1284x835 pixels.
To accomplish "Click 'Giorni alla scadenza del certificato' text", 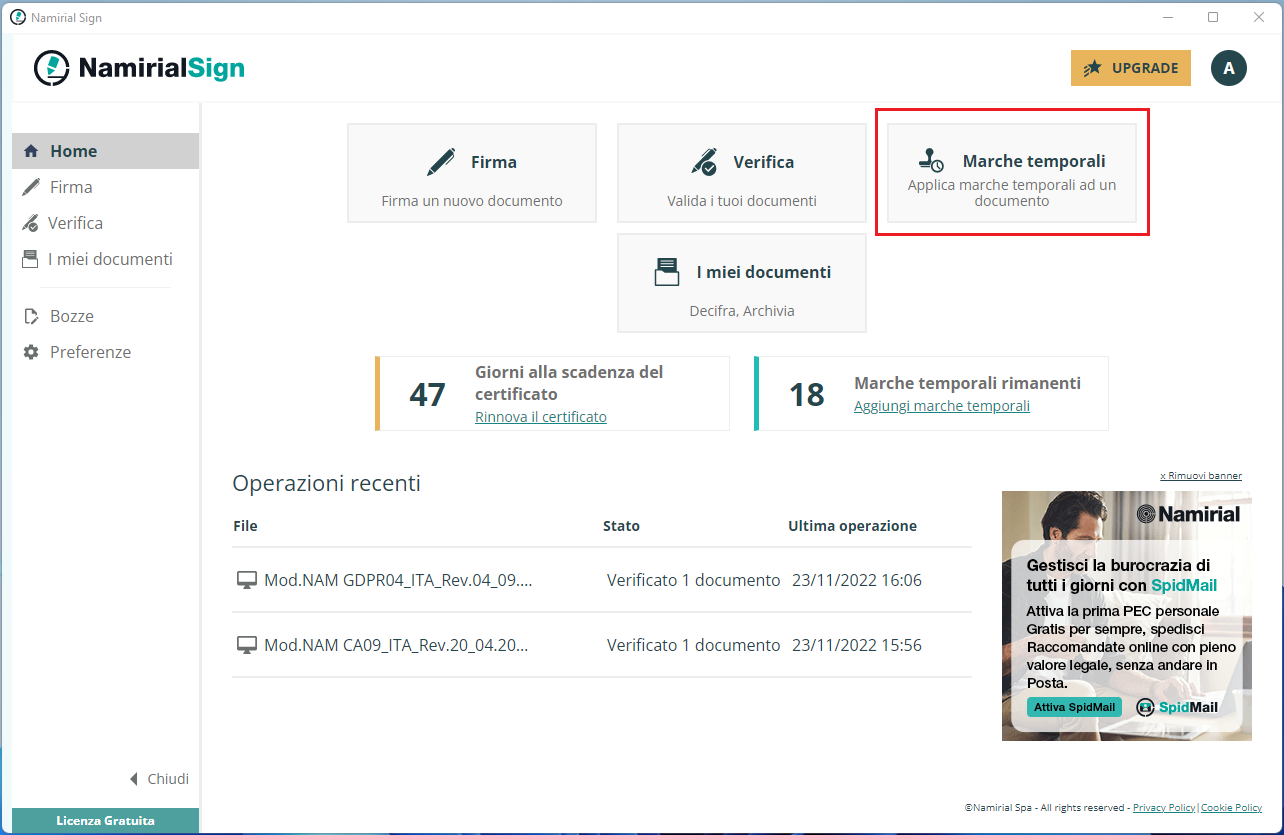I will pos(569,383).
